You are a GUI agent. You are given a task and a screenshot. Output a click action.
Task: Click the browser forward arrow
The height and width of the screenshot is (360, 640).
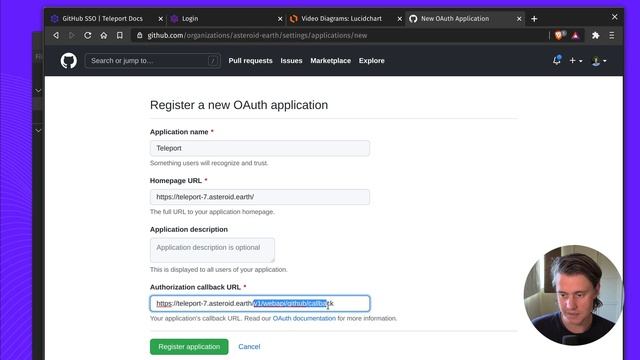tap(72, 36)
